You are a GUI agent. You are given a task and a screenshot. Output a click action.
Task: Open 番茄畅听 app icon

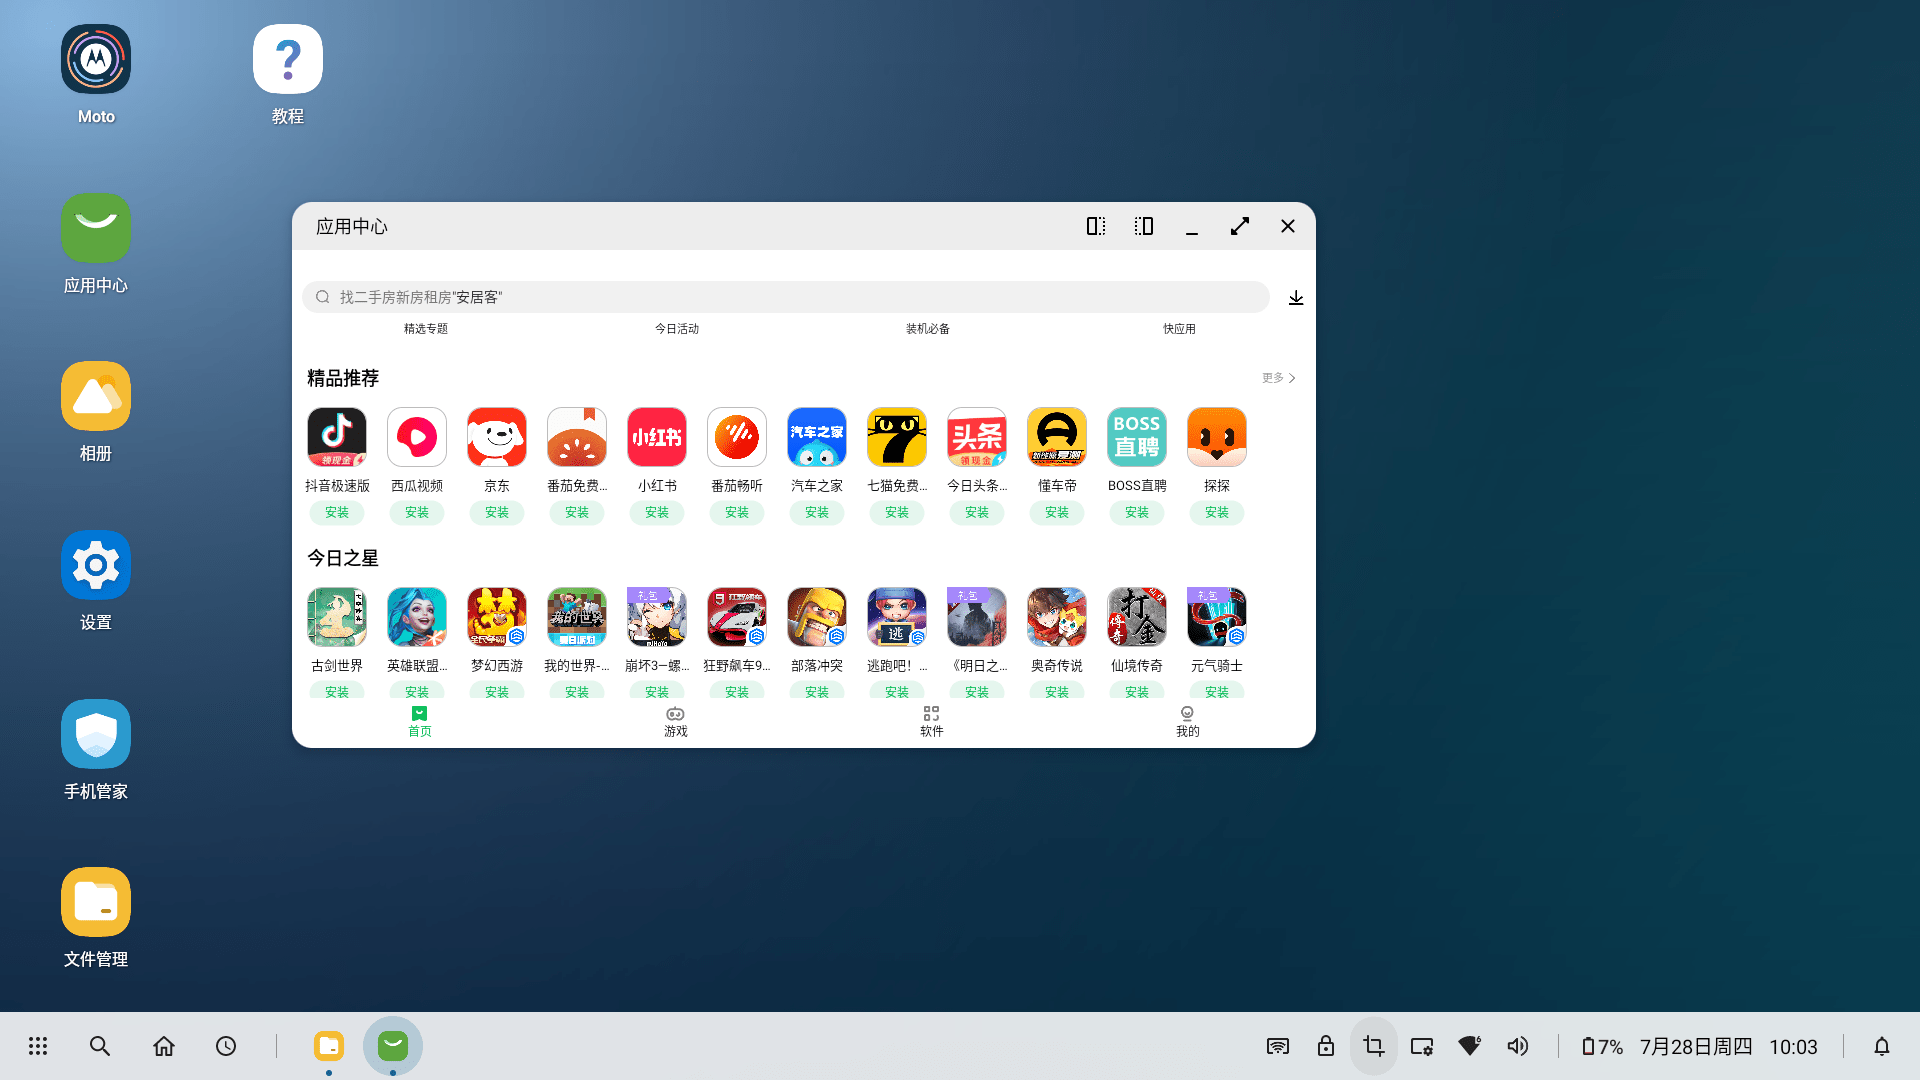pyautogui.click(x=737, y=437)
